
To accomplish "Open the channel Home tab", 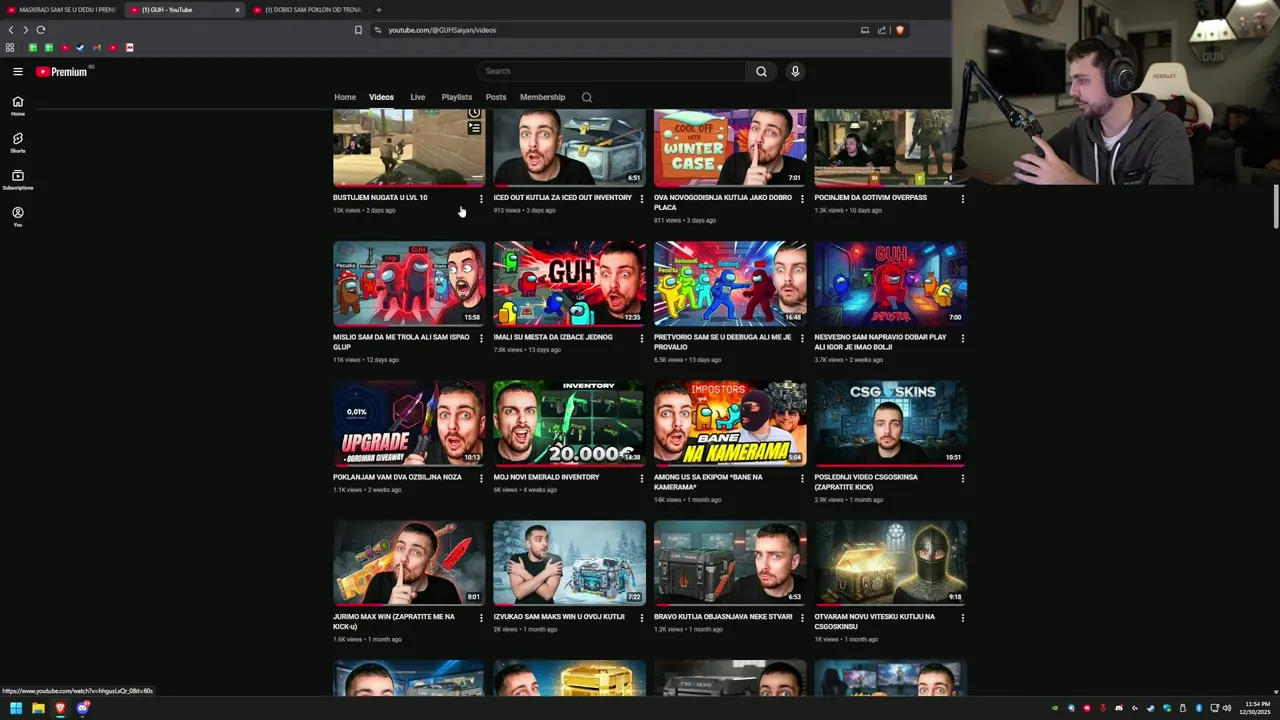I will (x=345, y=97).
